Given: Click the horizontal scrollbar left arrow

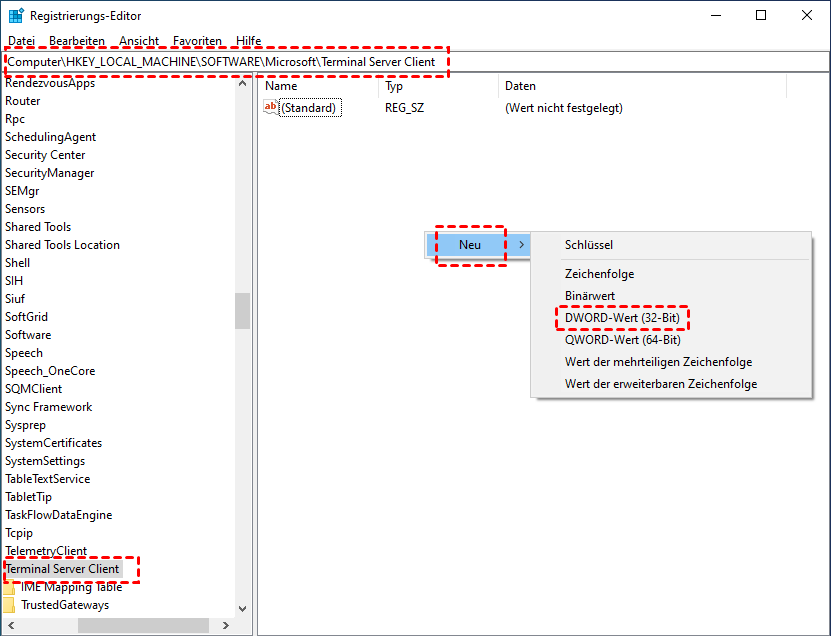Looking at the screenshot, I should tap(11, 625).
